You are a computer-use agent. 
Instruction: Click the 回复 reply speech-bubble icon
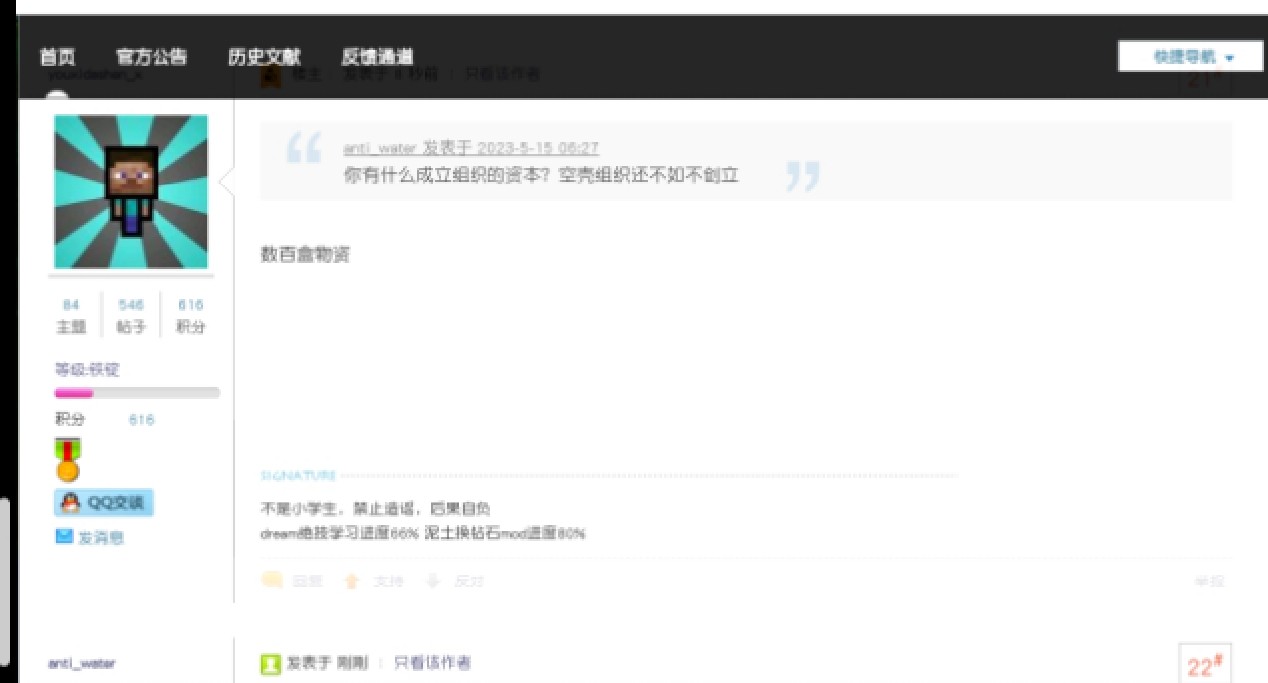[x=271, y=581]
